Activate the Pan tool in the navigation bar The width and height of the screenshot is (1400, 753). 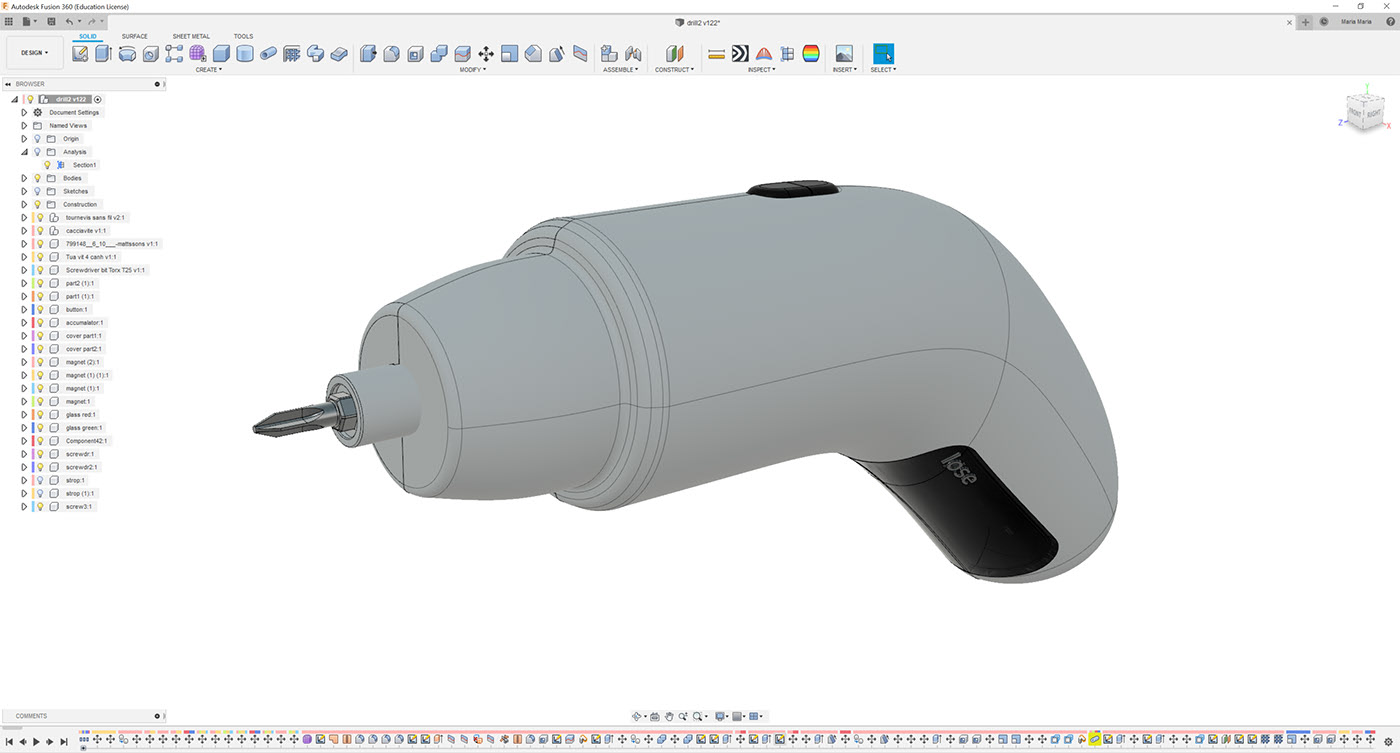[669, 716]
